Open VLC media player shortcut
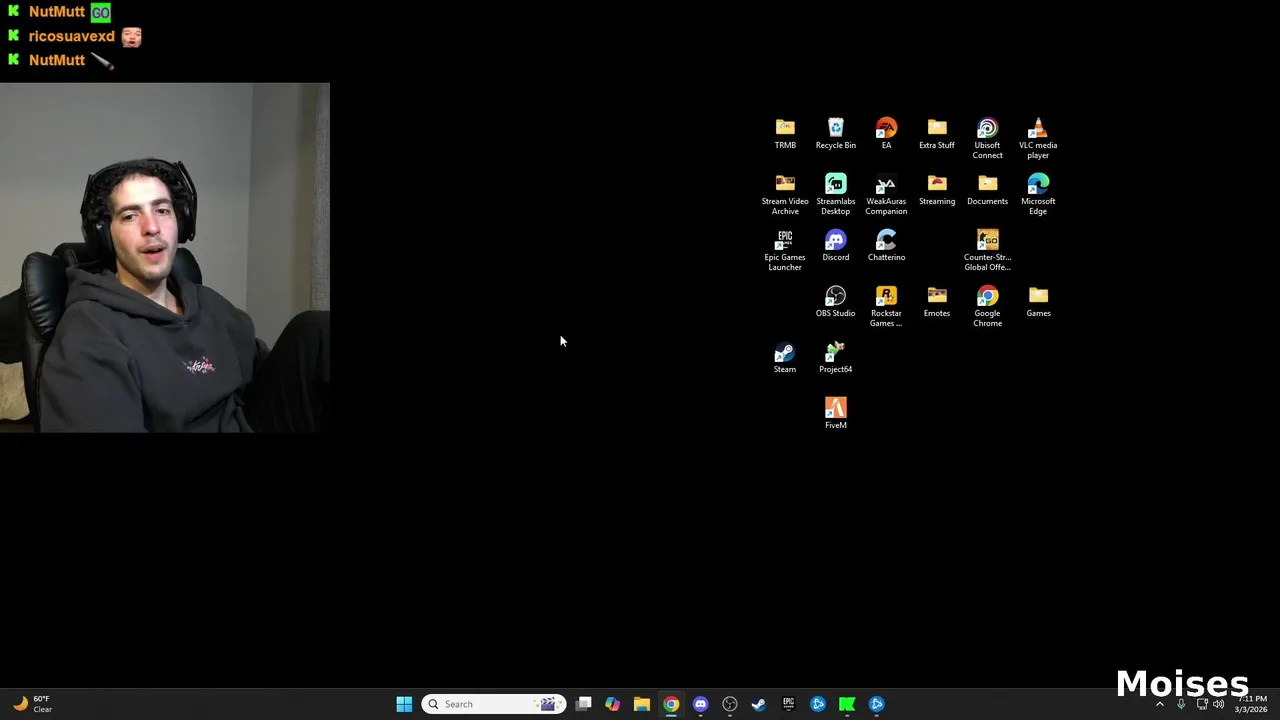This screenshot has height=720, width=1280. click(1038, 138)
